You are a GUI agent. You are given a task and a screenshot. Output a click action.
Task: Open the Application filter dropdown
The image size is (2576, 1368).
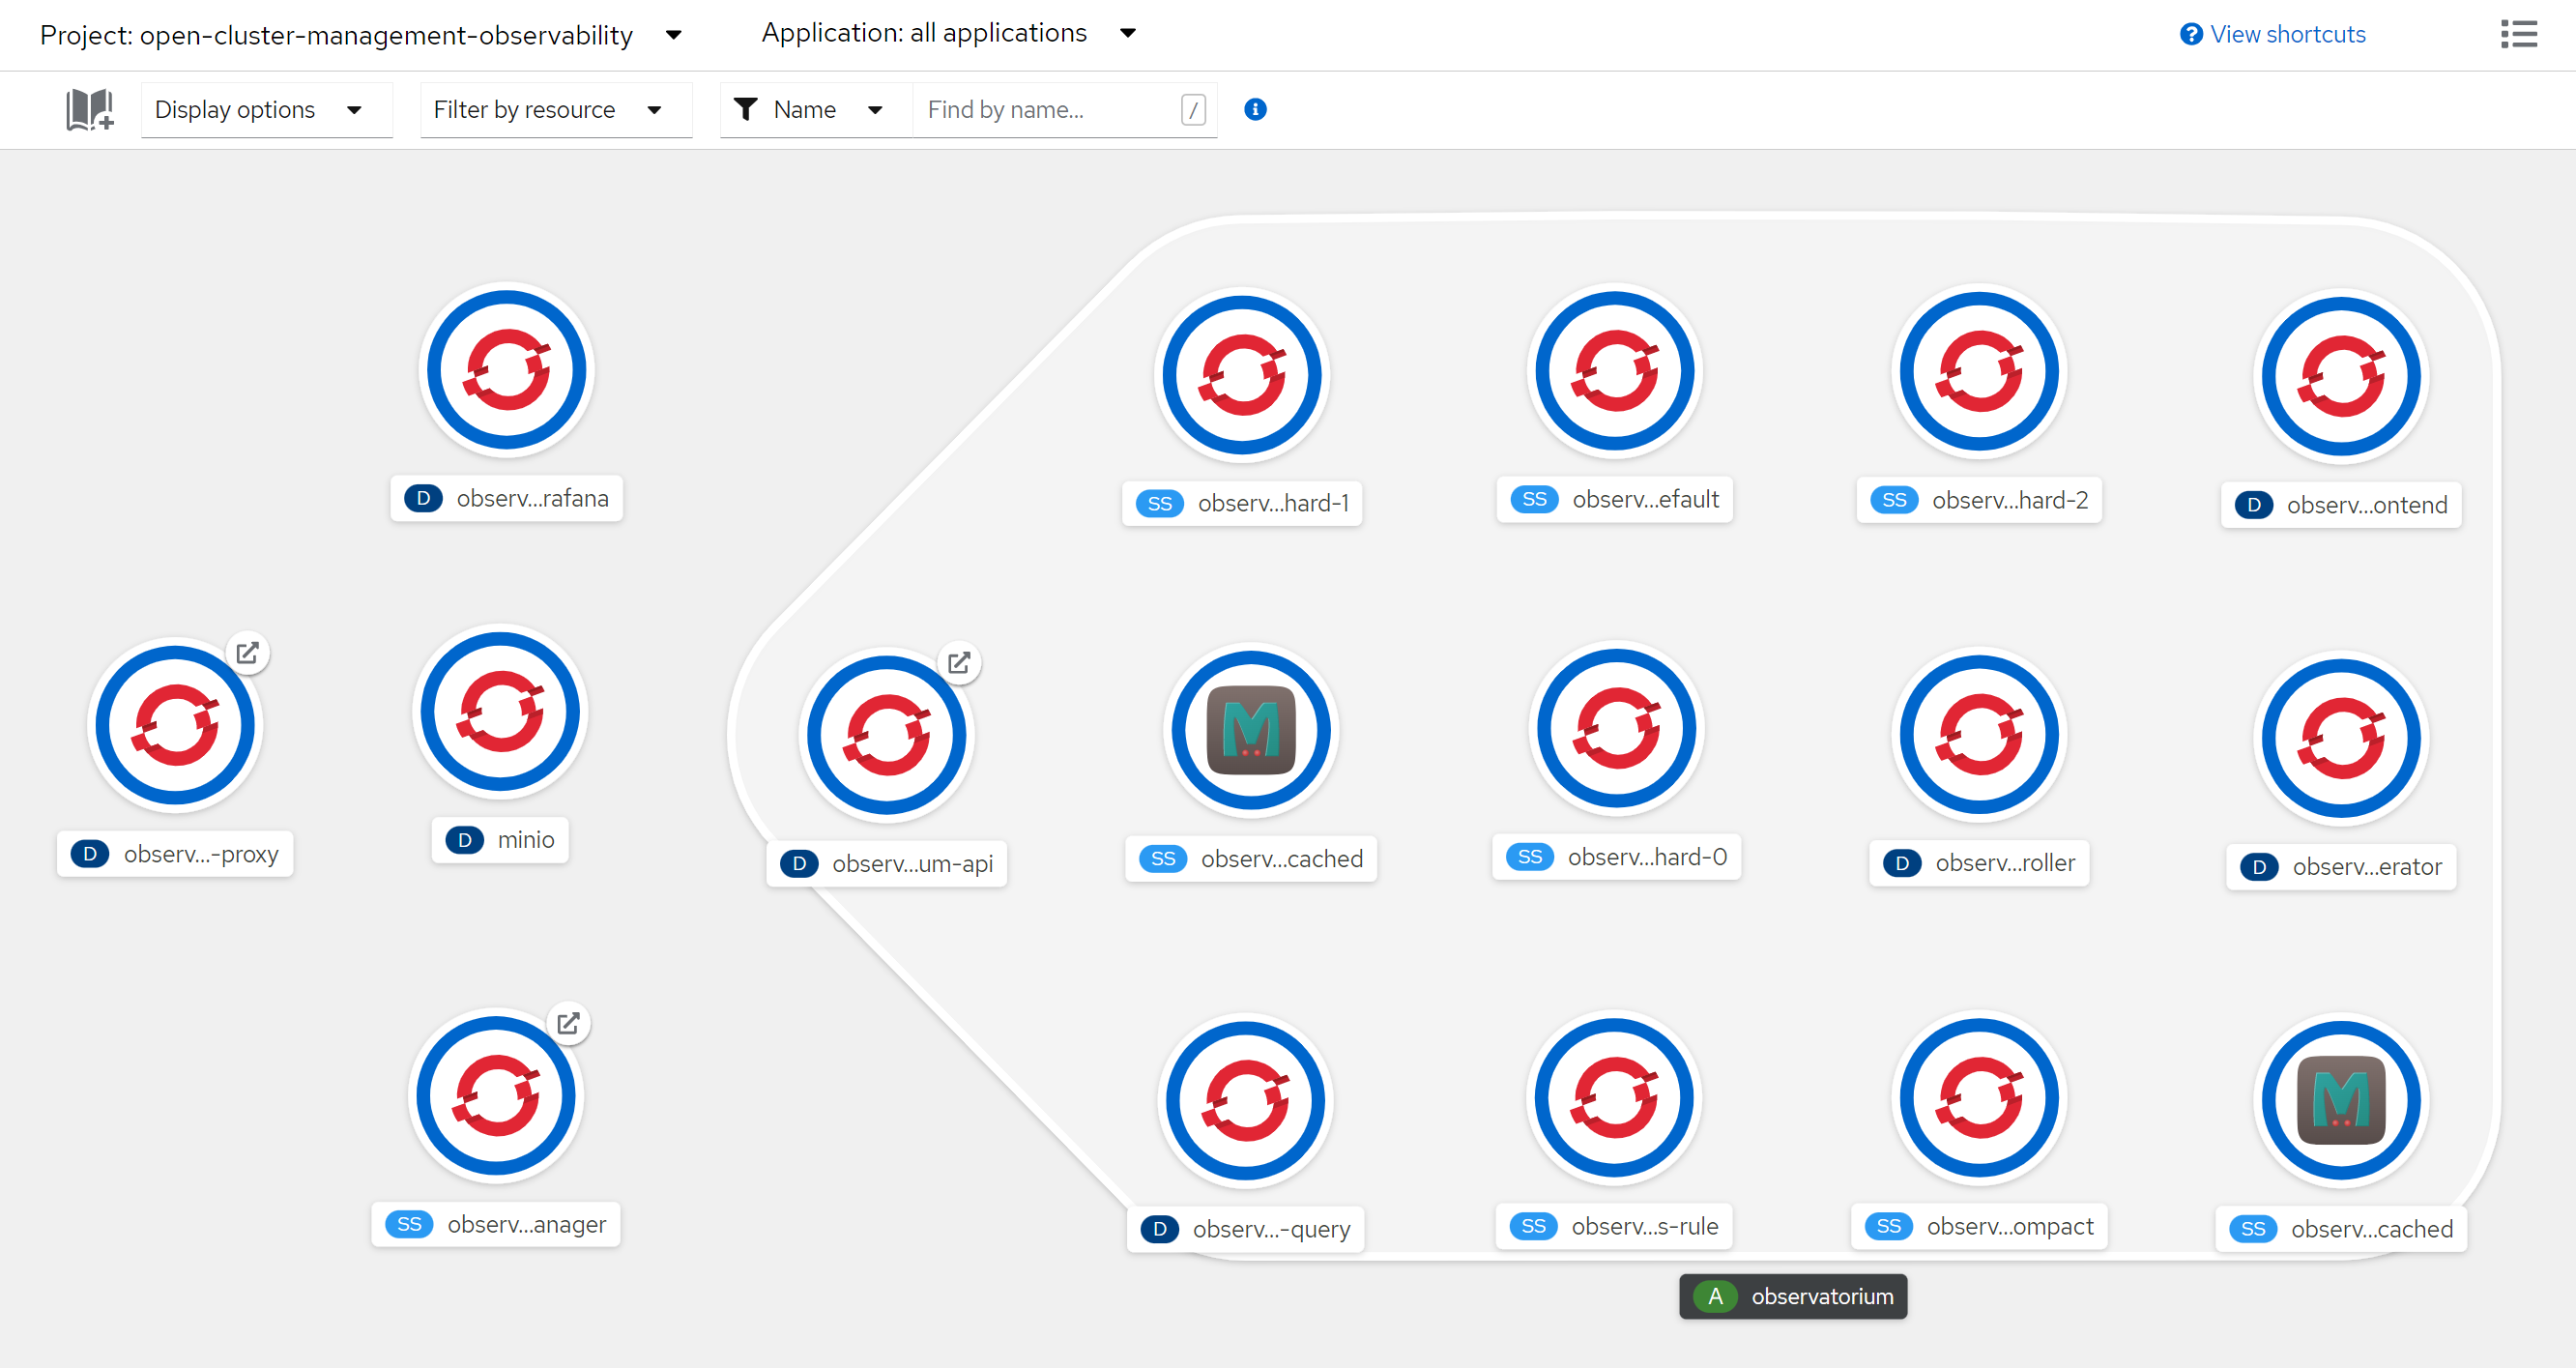(947, 33)
